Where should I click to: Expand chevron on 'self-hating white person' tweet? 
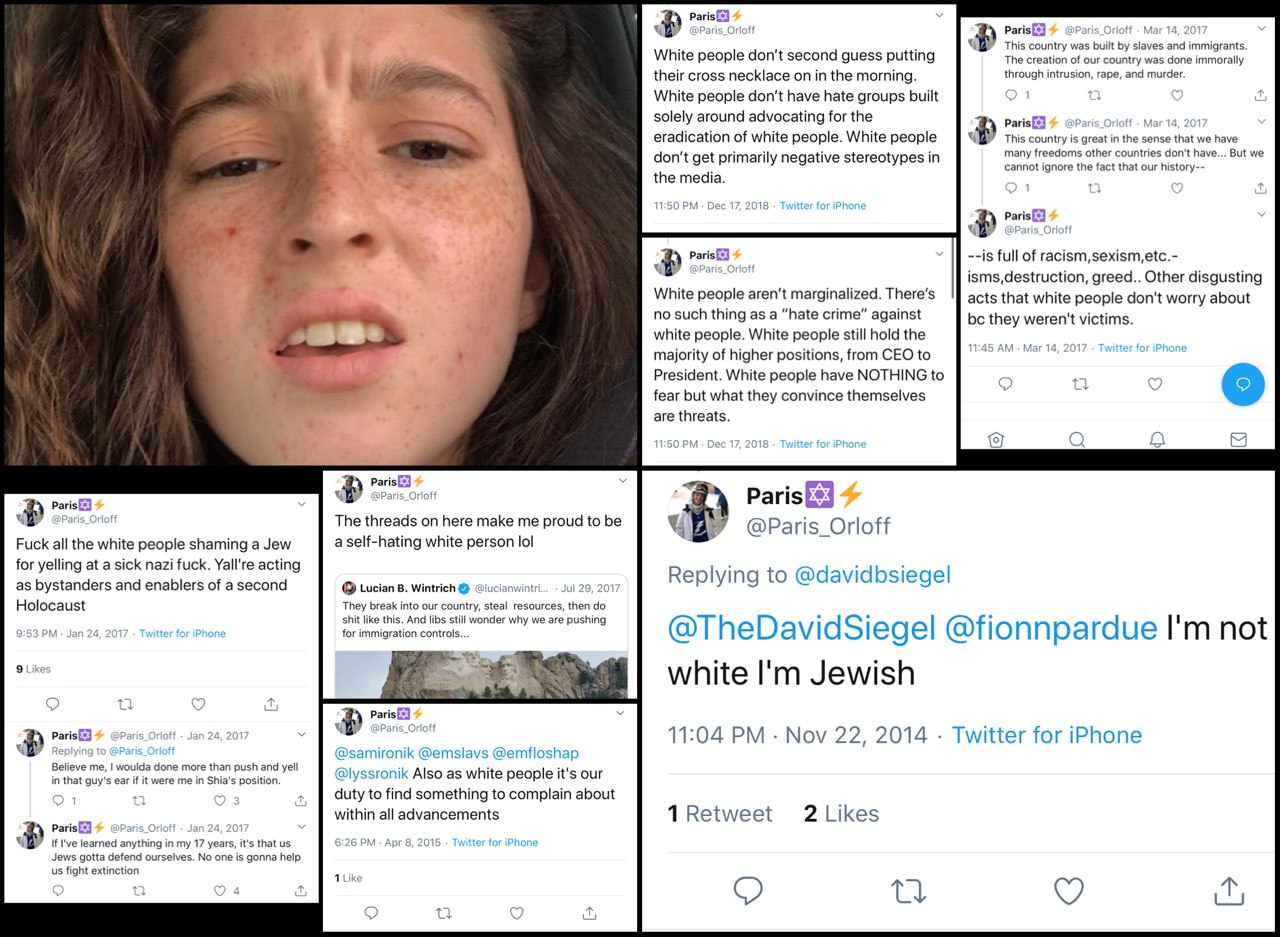tap(622, 482)
